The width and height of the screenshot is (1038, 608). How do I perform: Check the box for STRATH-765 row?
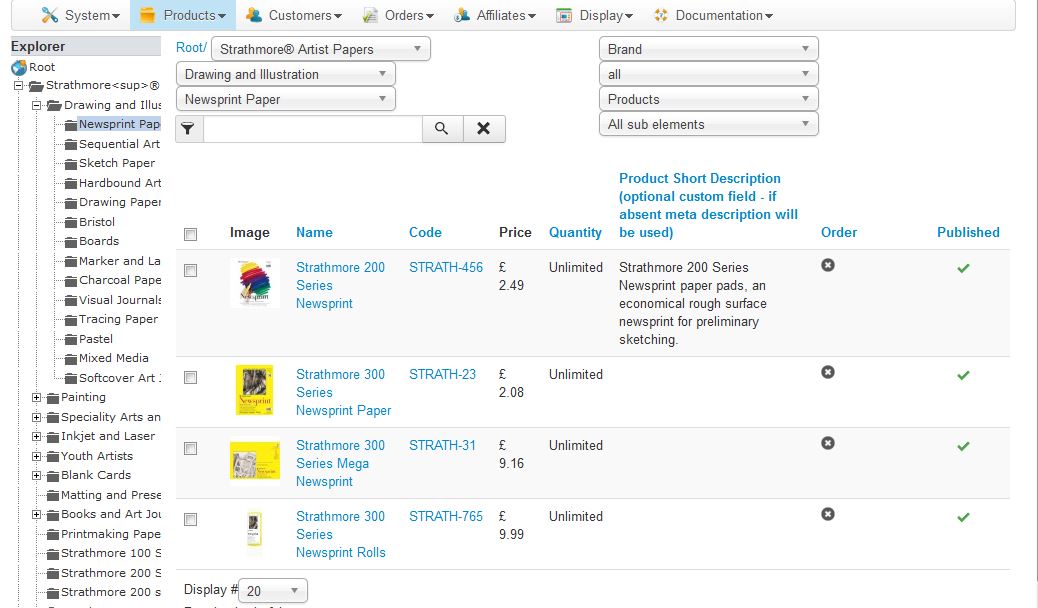(x=191, y=519)
